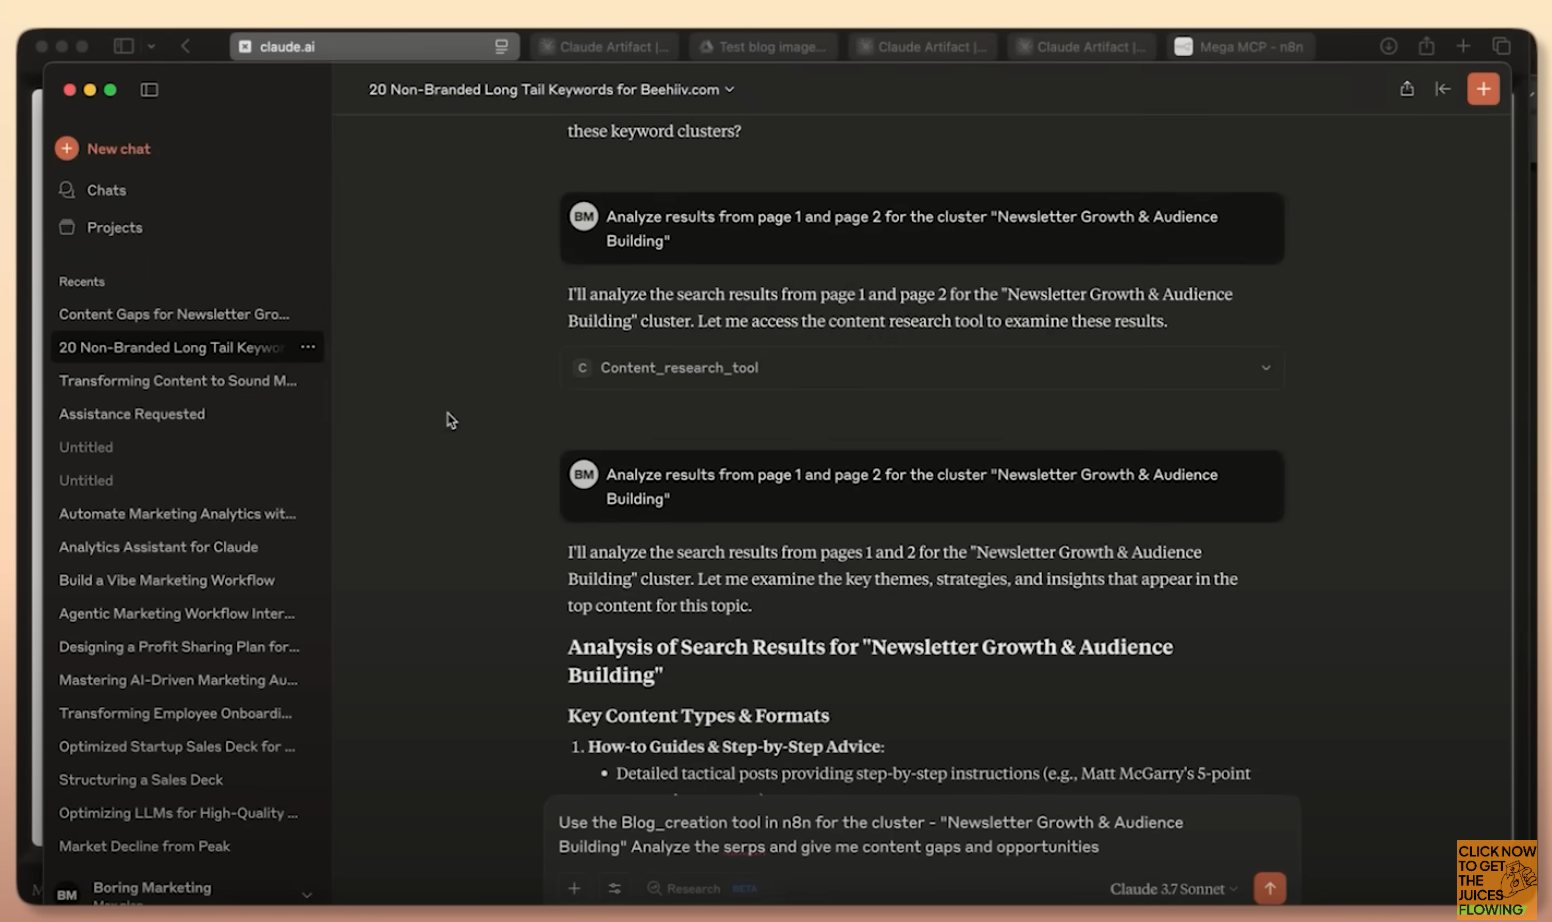Open the conversation title dropdown

(x=552, y=89)
